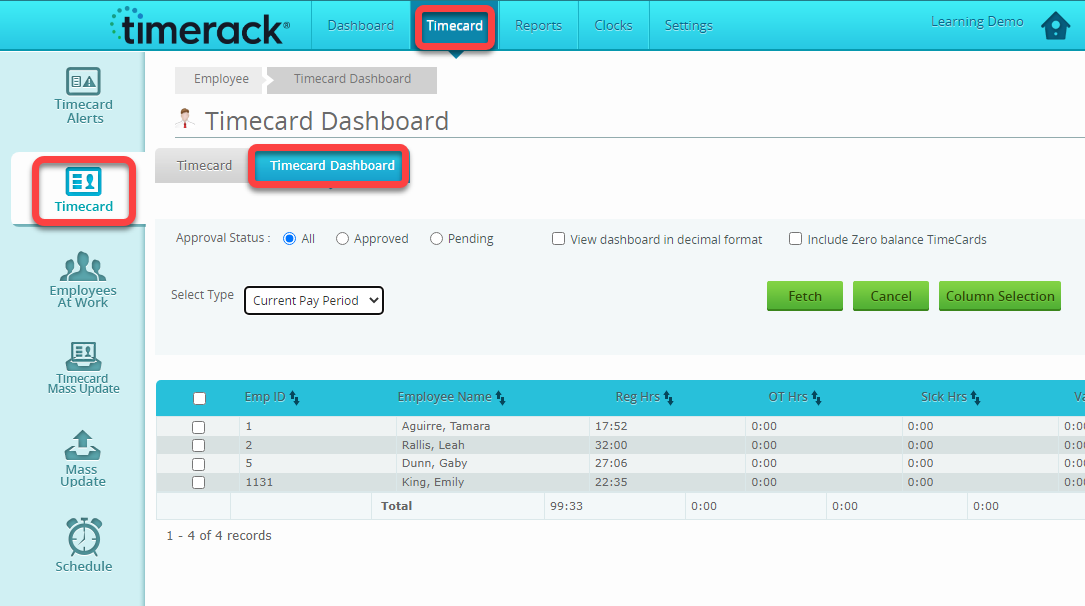The height and width of the screenshot is (606, 1085).
Task: Open the Current Pay Period dropdown
Action: pos(313,300)
